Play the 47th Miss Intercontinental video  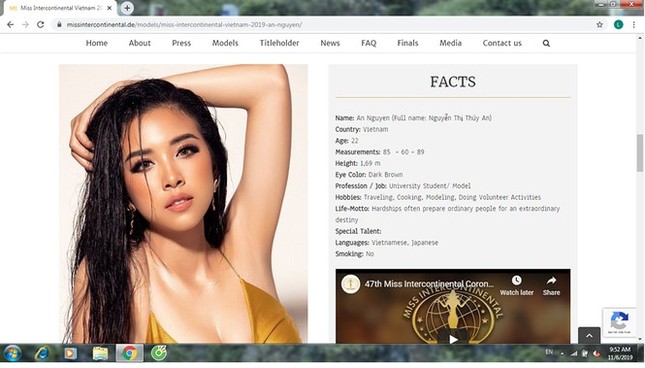[453, 339]
